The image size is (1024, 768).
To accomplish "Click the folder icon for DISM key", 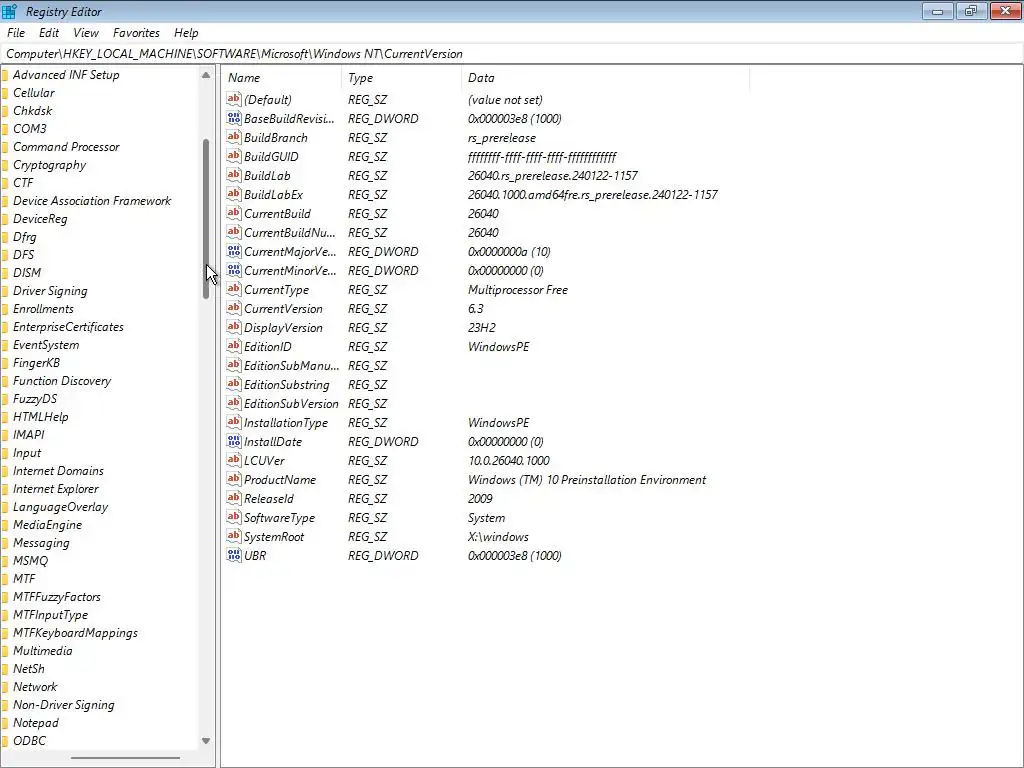I will [5, 273].
